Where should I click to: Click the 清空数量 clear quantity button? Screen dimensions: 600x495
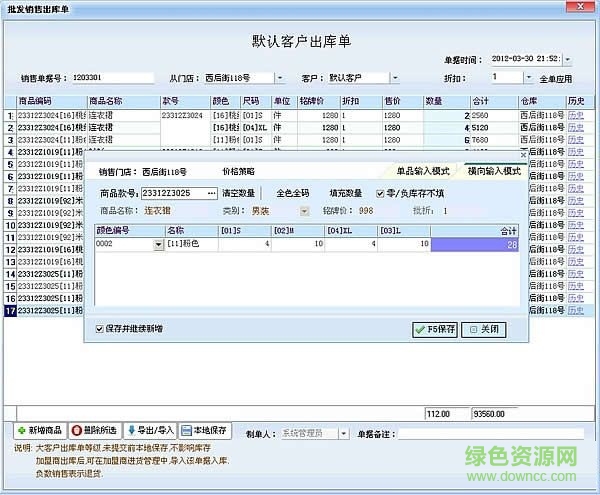(239, 193)
